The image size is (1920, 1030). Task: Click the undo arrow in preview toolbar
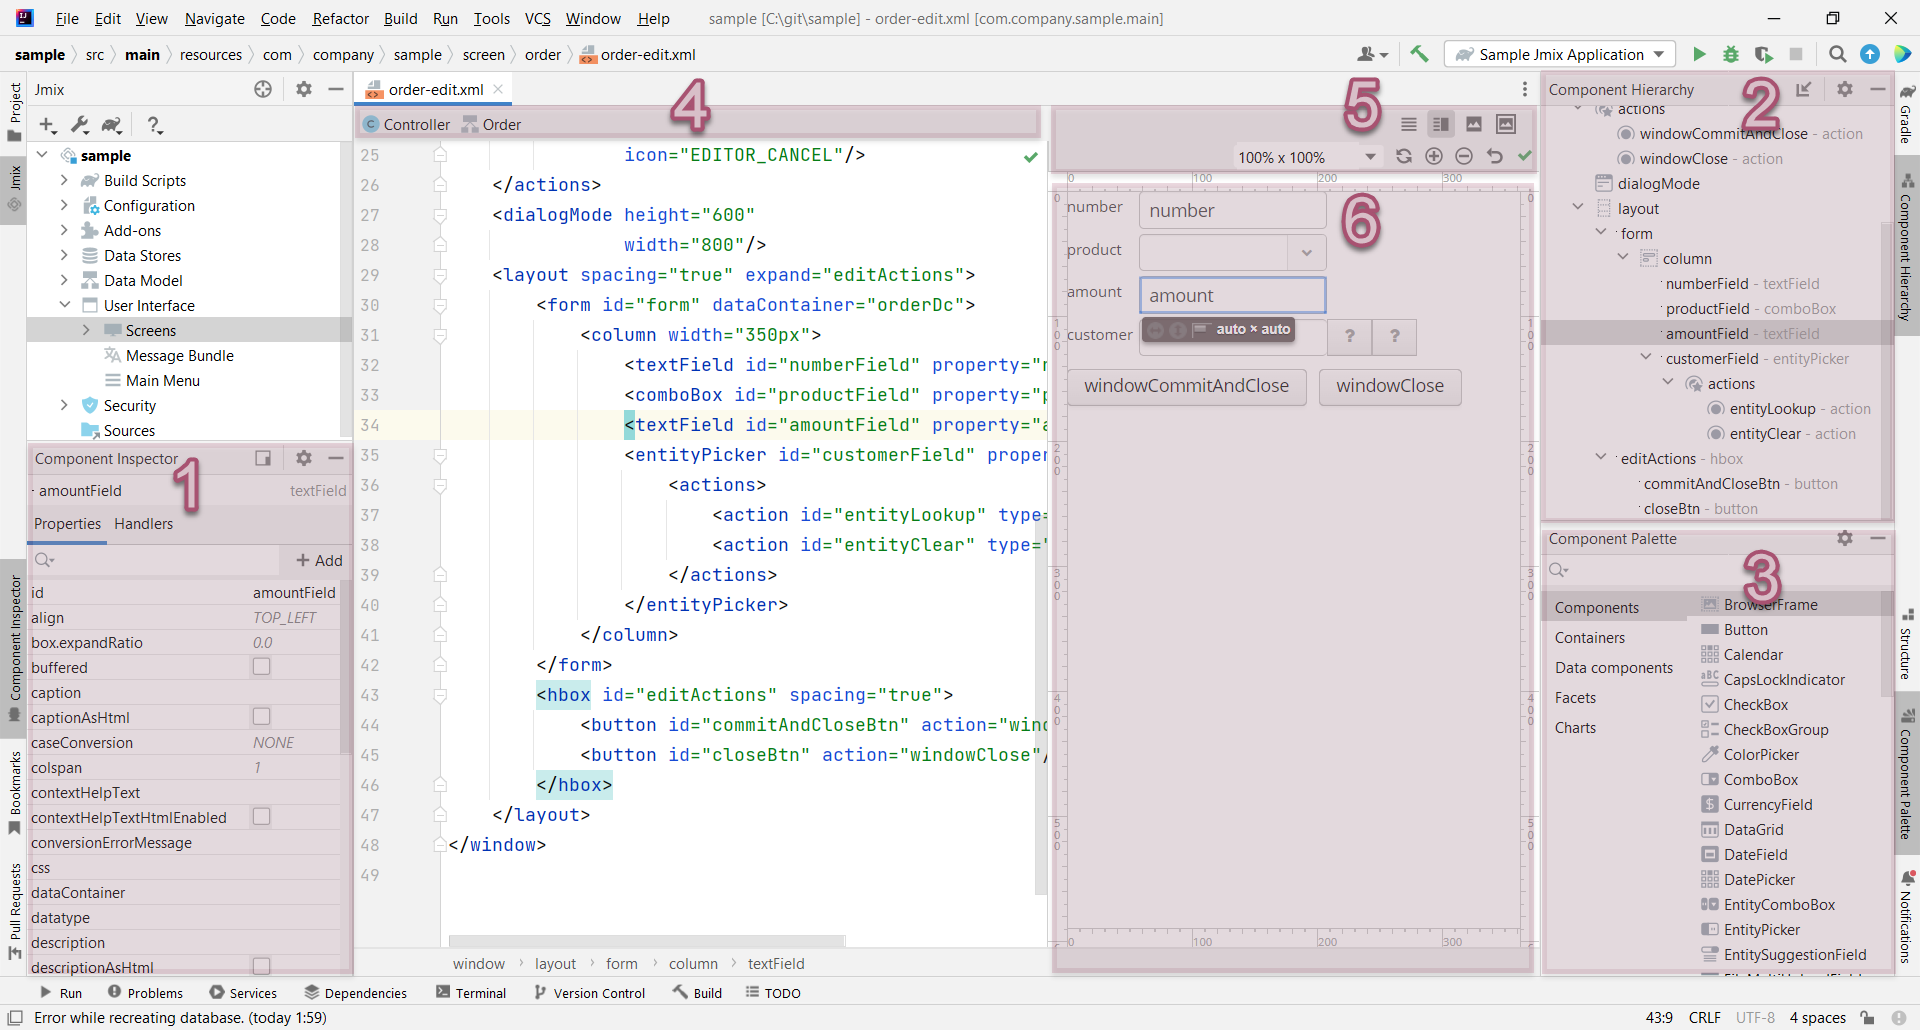(x=1495, y=156)
